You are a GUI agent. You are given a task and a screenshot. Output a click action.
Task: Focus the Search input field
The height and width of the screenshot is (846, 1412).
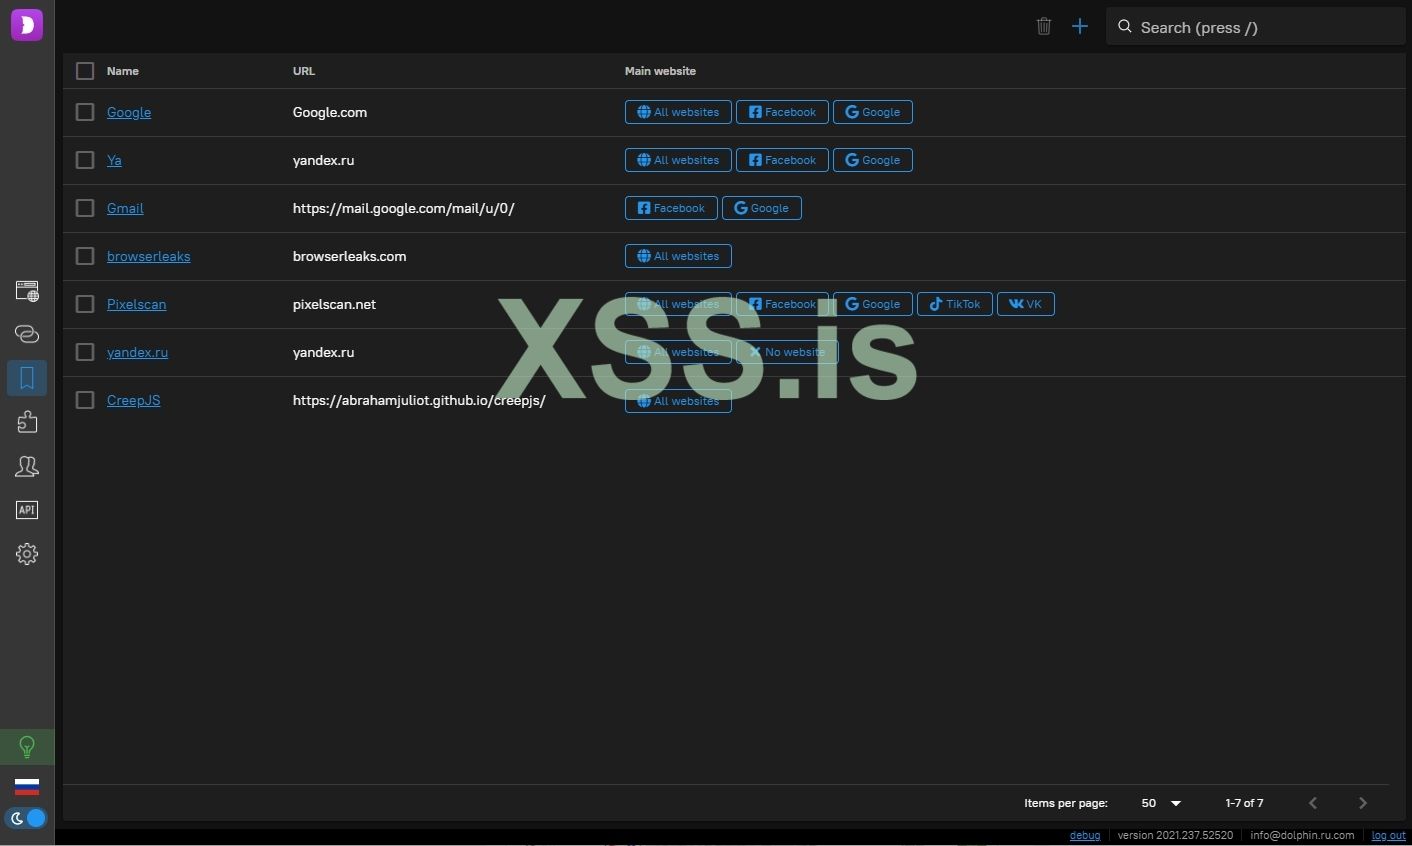coord(1256,27)
